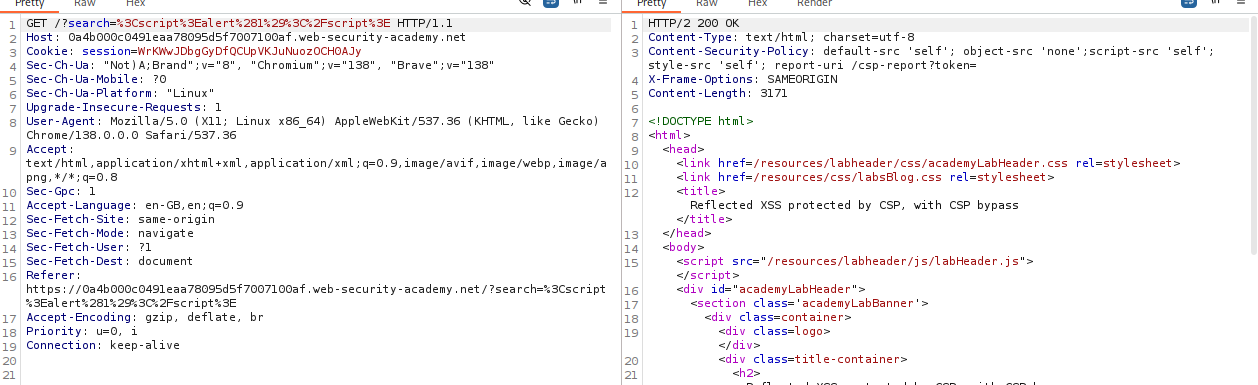Screen dimensions: 1258x385
Task: Switch to response Render tab
Action: pyautogui.click(x=814, y=3)
